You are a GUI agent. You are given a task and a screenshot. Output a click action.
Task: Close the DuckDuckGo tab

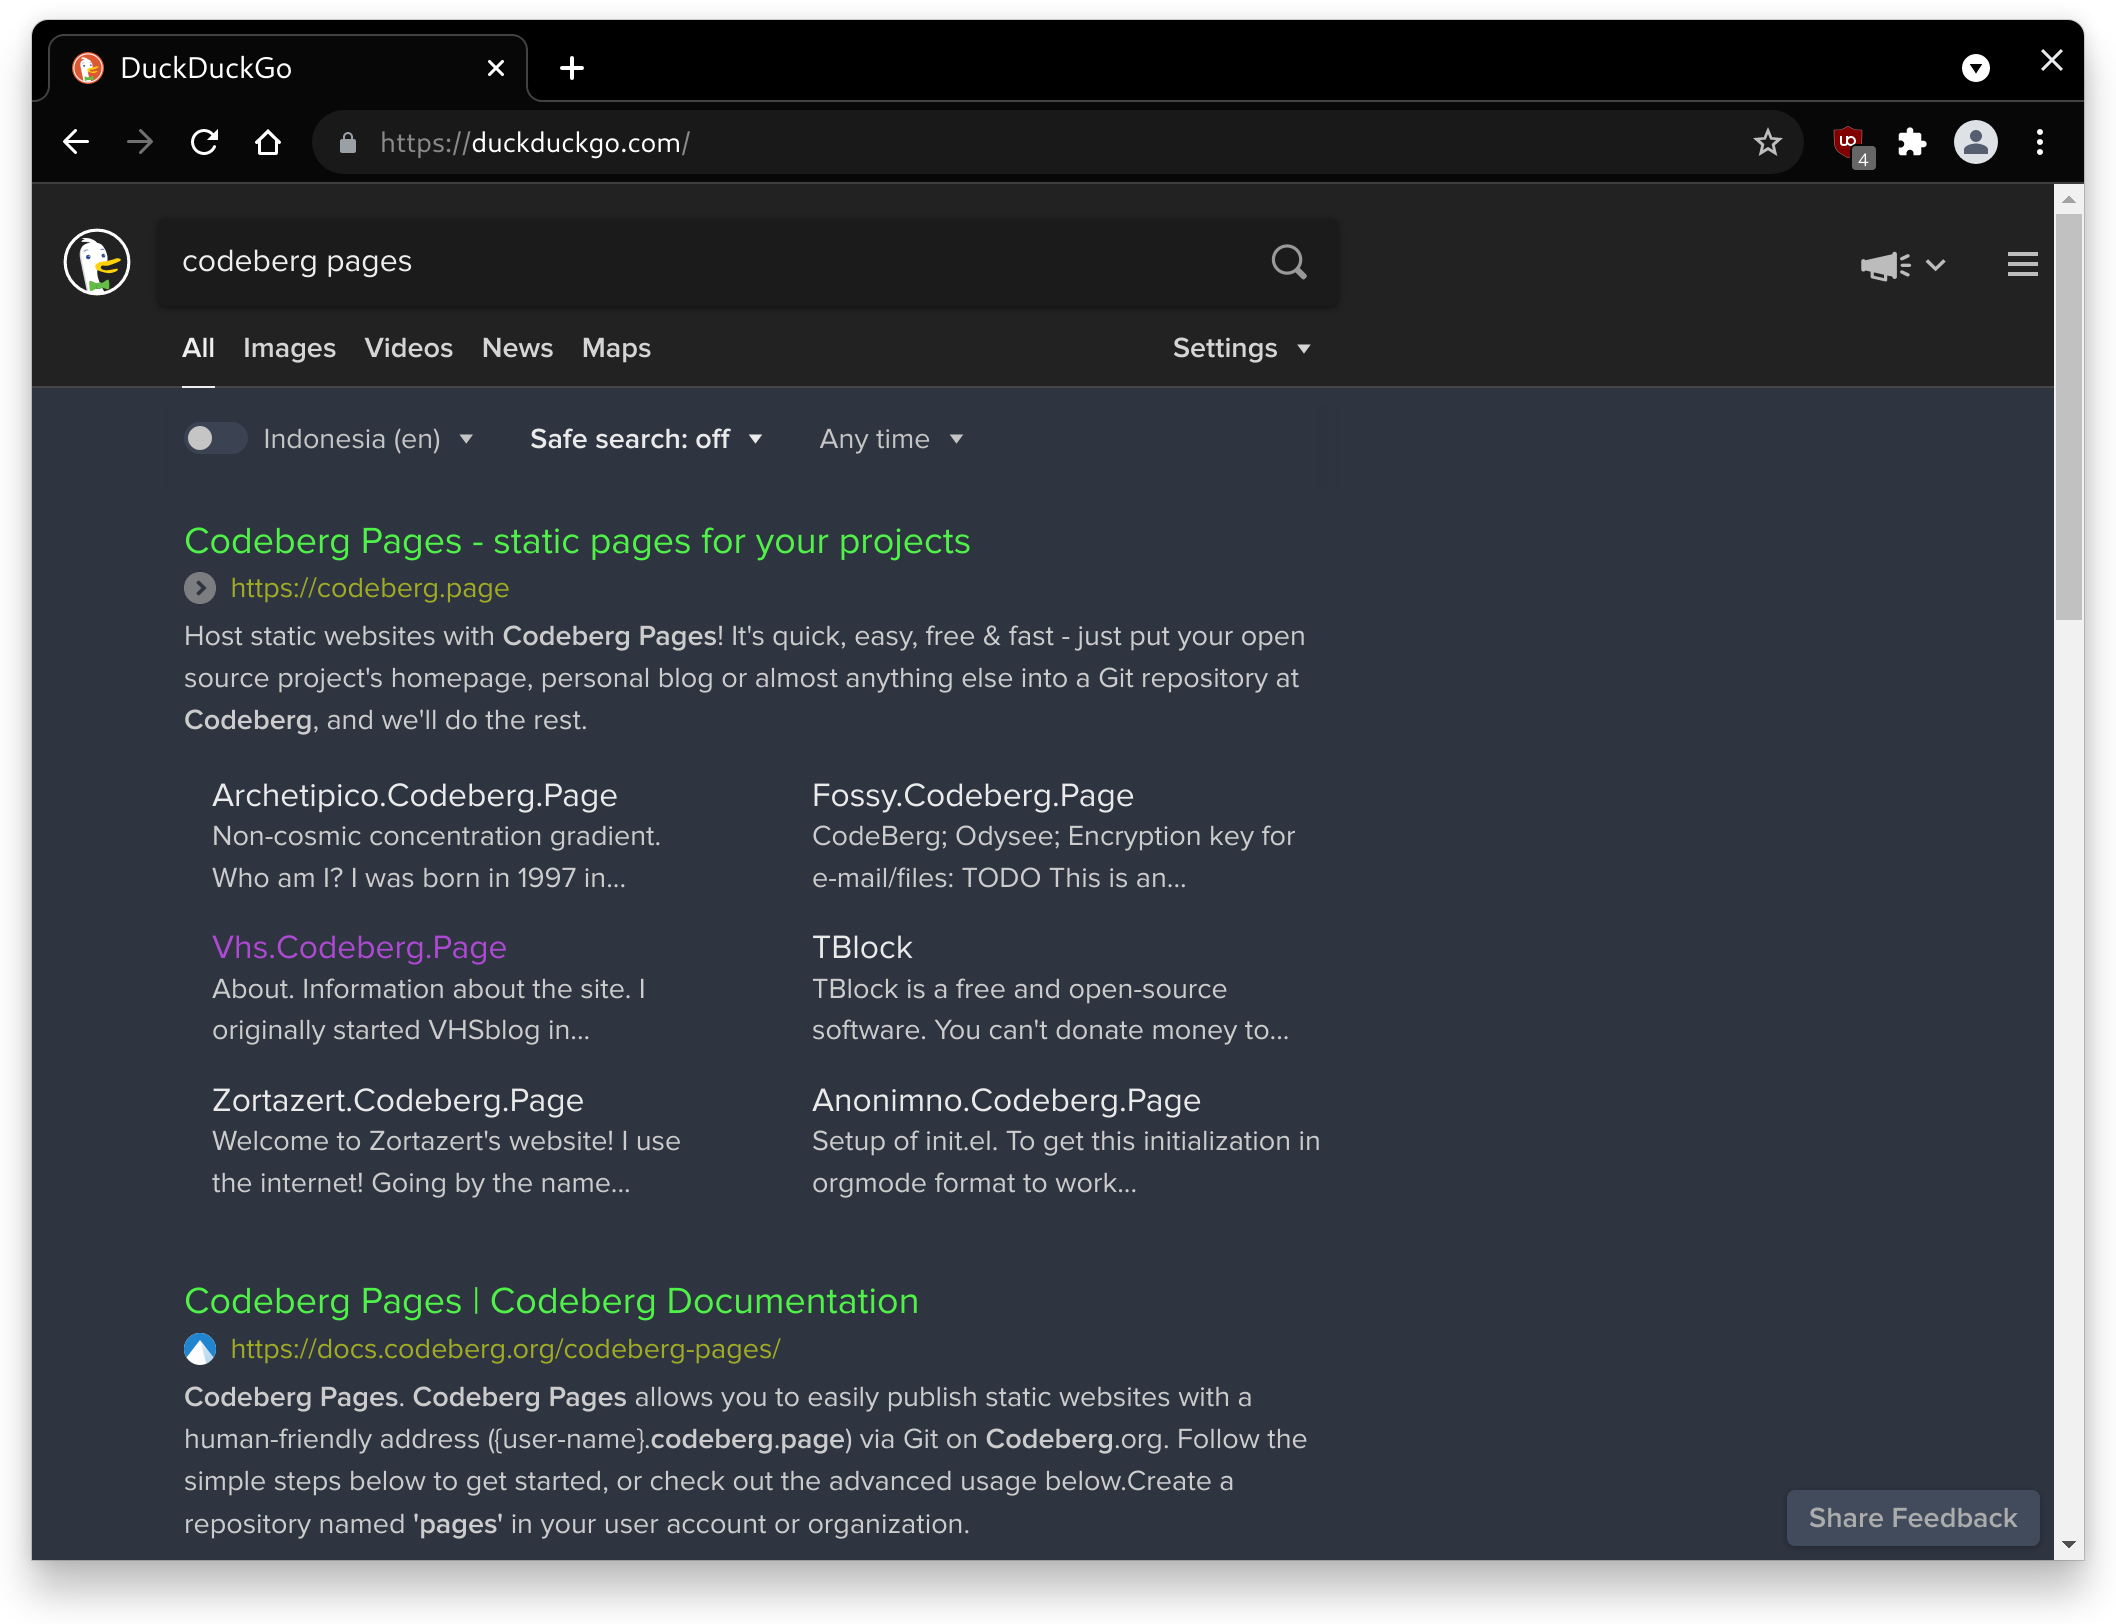(496, 68)
